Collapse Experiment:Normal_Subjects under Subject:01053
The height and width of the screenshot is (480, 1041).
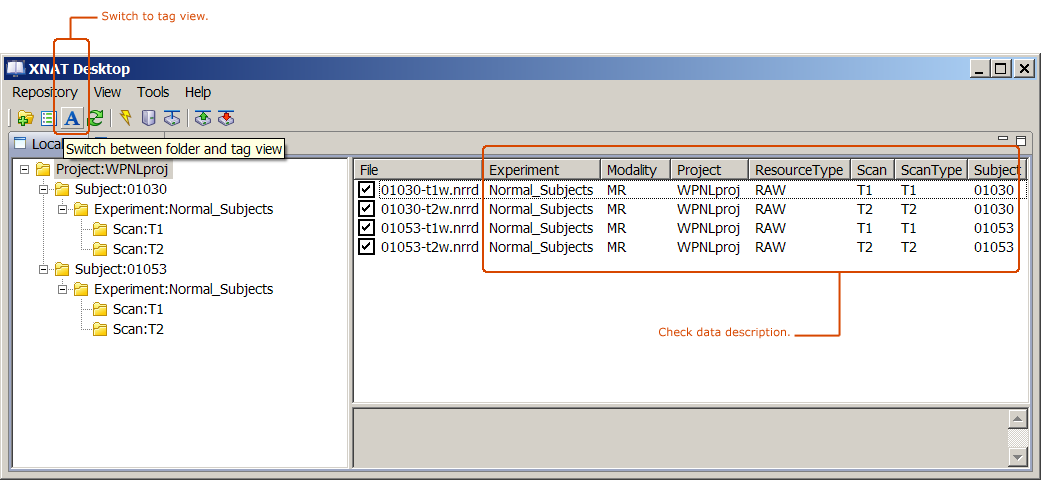coord(63,289)
